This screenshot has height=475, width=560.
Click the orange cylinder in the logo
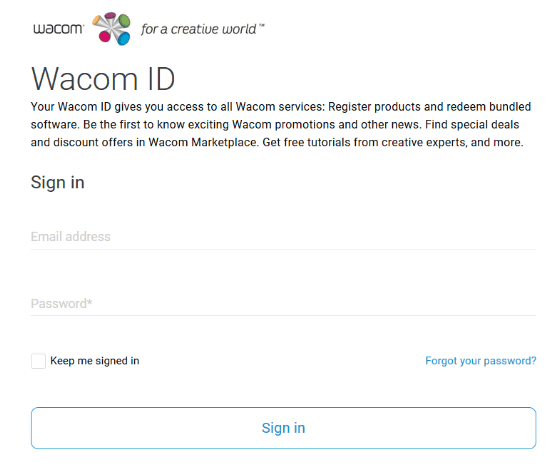[97, 20]
